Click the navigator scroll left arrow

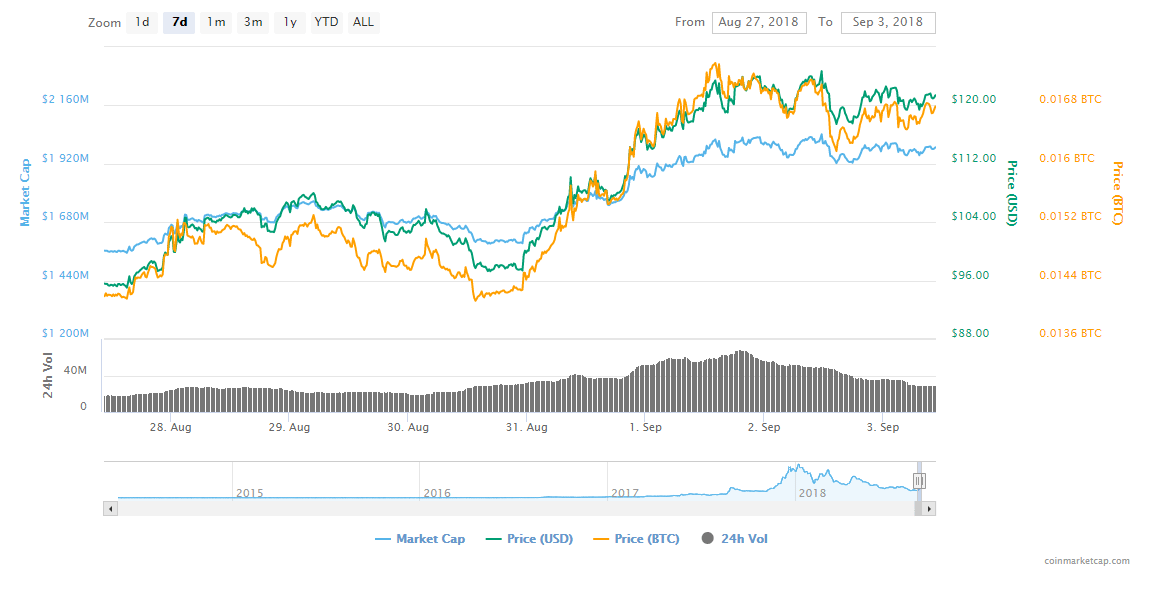110,509
